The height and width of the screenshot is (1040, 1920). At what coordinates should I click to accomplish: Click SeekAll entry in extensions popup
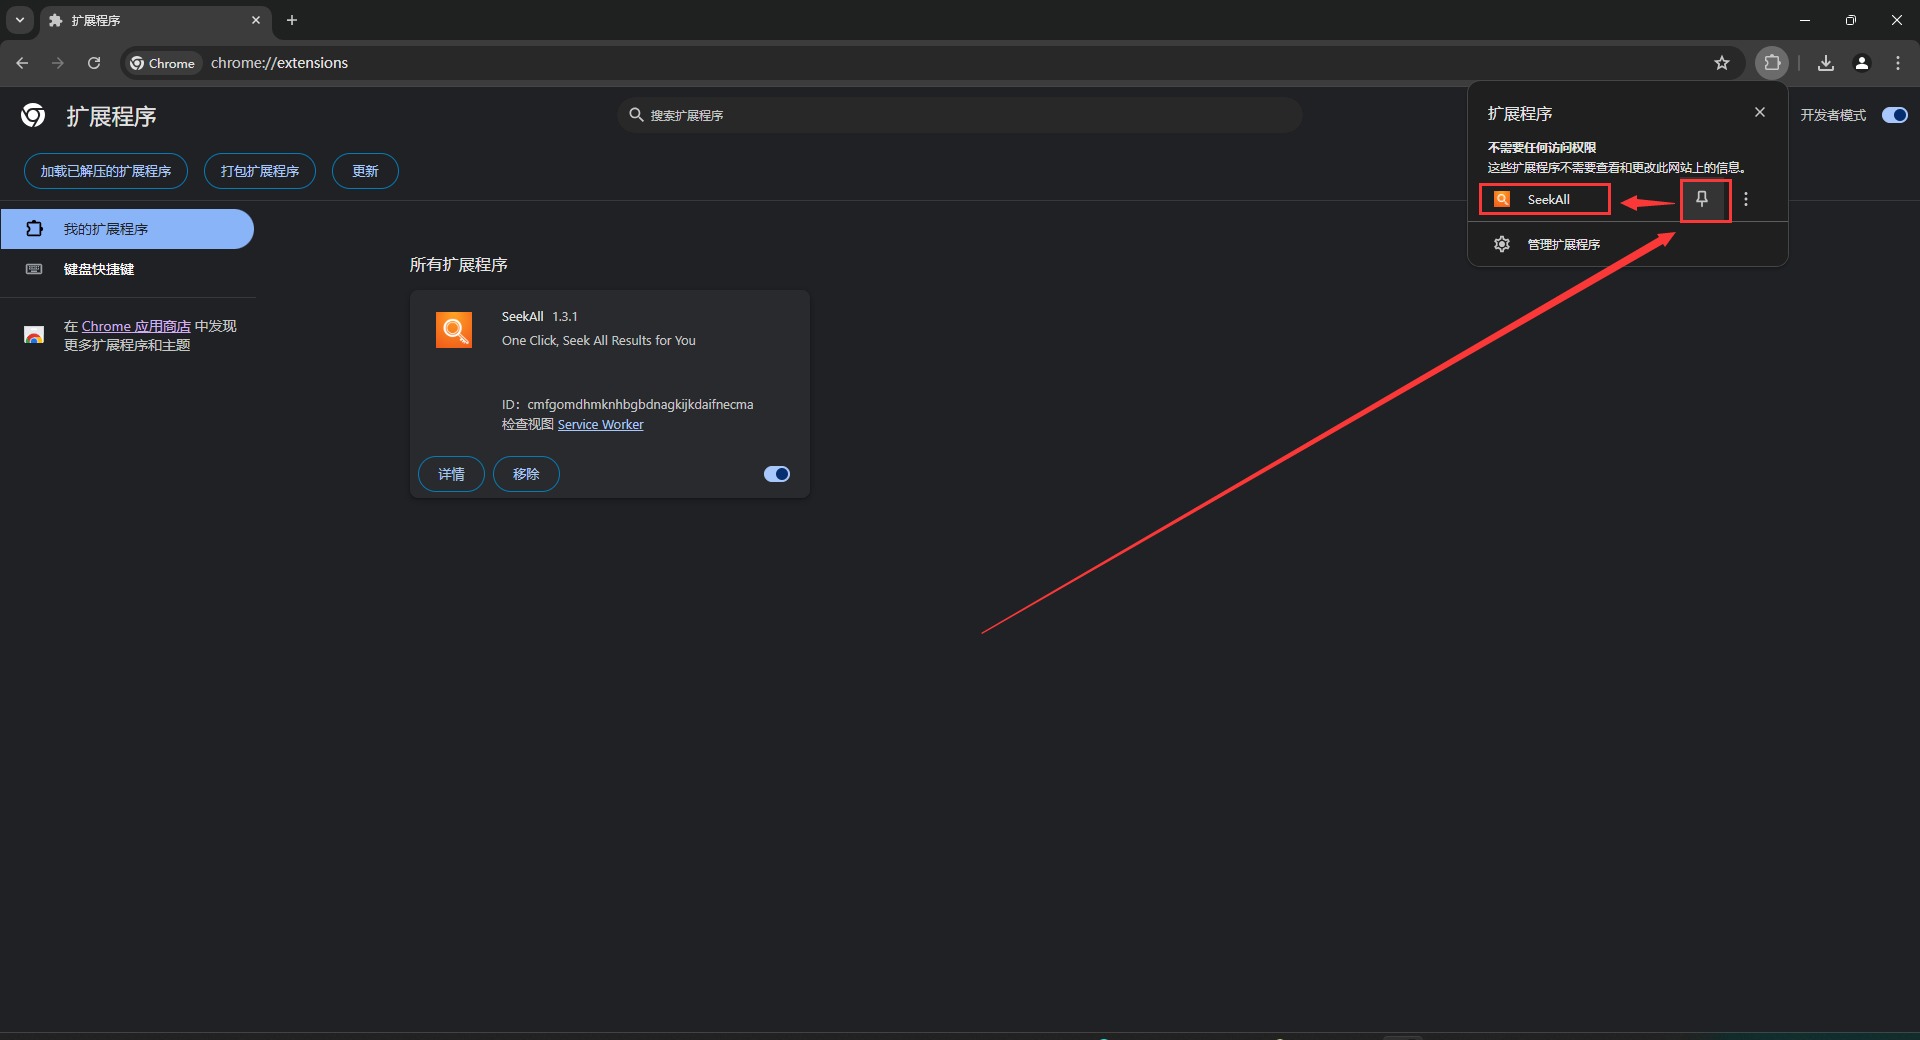click(1545, 199)
